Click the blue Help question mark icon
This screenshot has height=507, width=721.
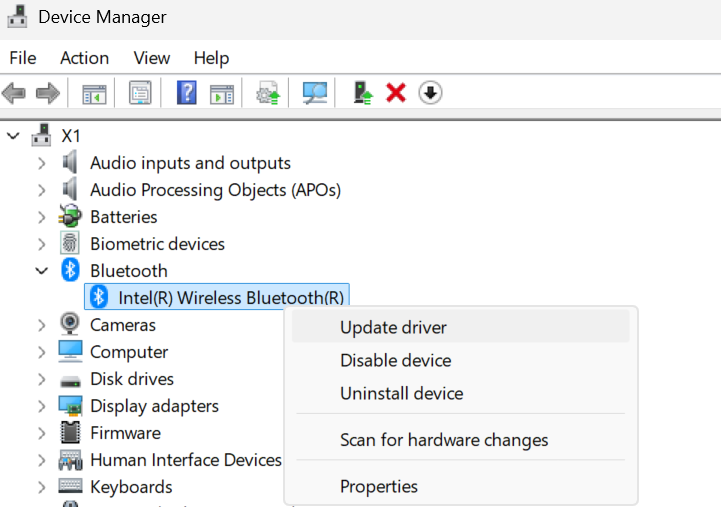click(186, 93)
